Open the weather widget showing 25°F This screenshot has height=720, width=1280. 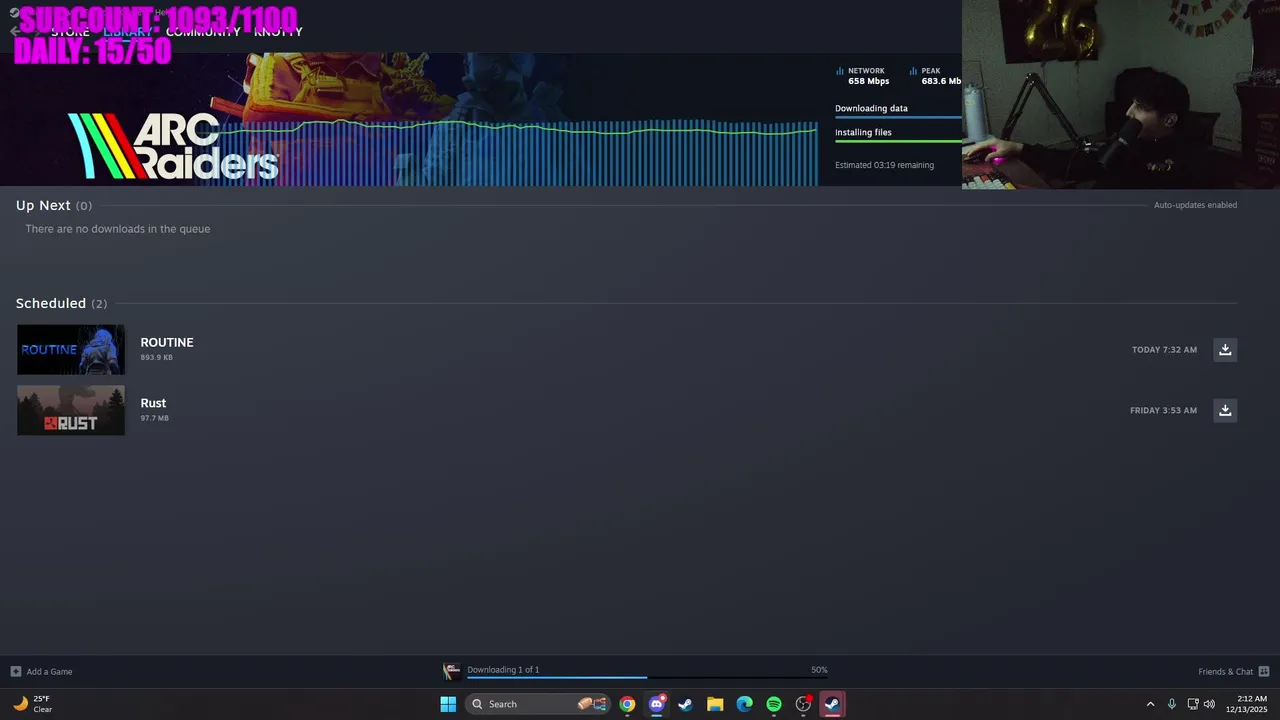pos(33,704)
